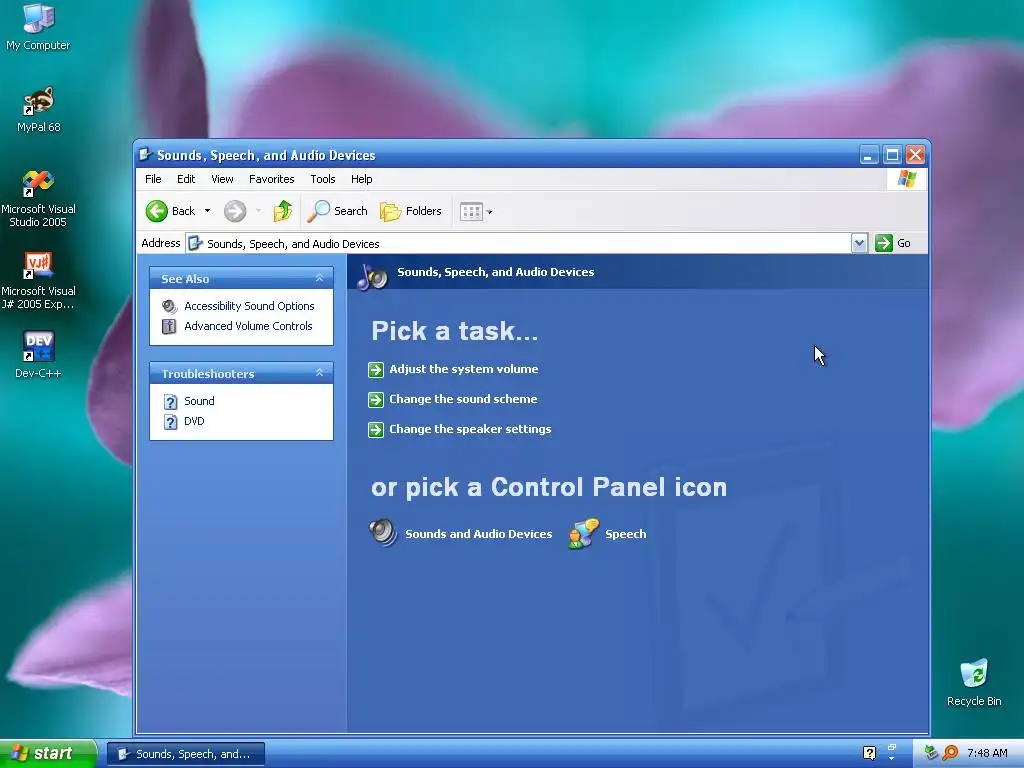Minimize the Sounds, Speech window
Viewport: 1024px width, 768px height.
869,155
